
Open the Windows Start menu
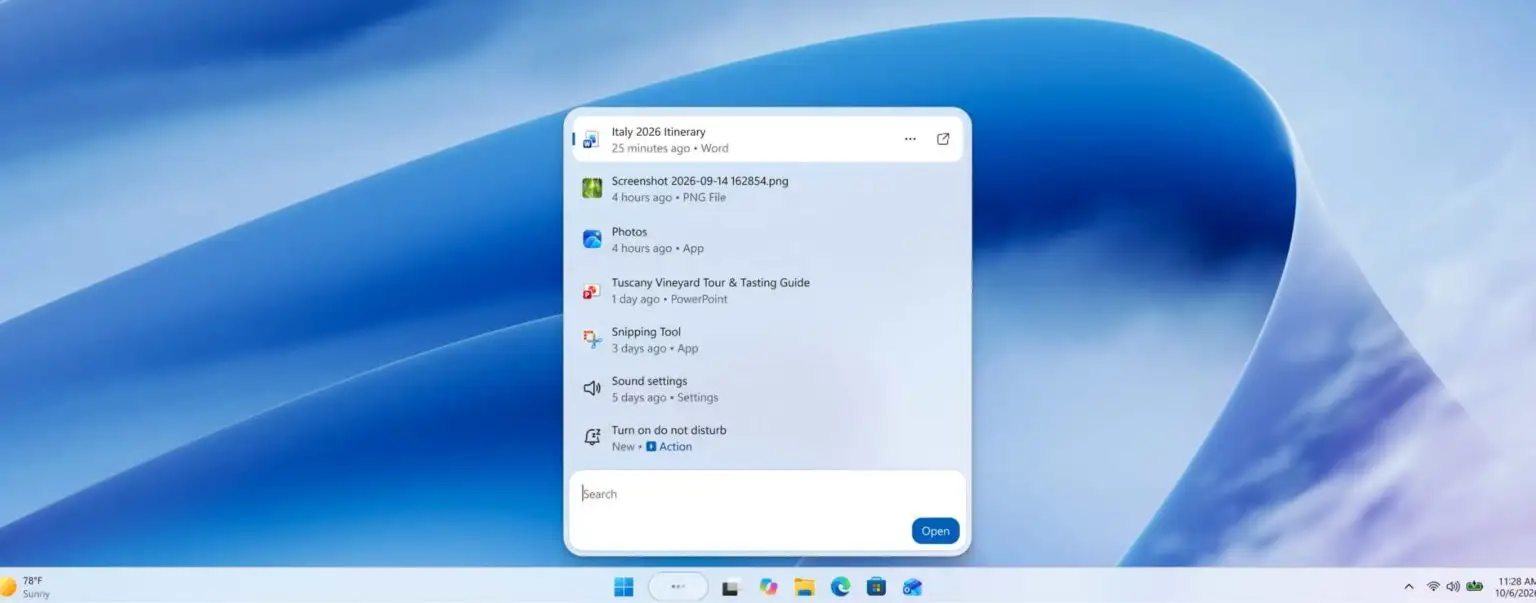[x=624, y=587]
